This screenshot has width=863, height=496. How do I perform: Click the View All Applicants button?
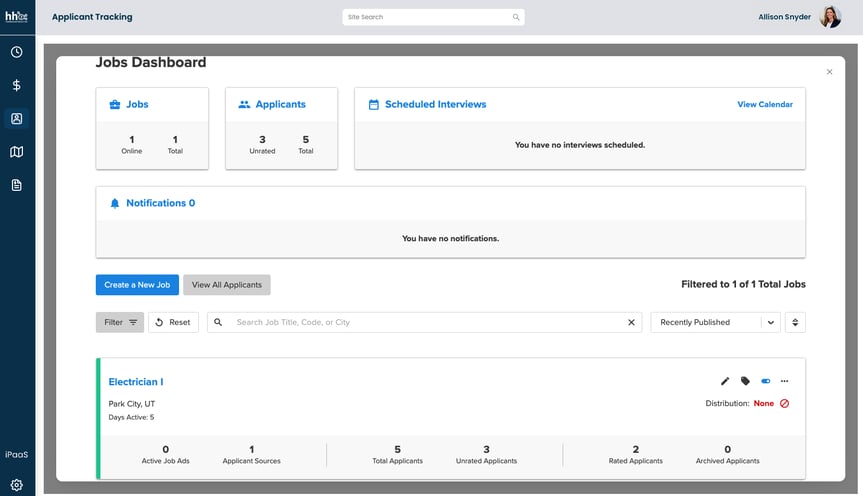[226, 285]
